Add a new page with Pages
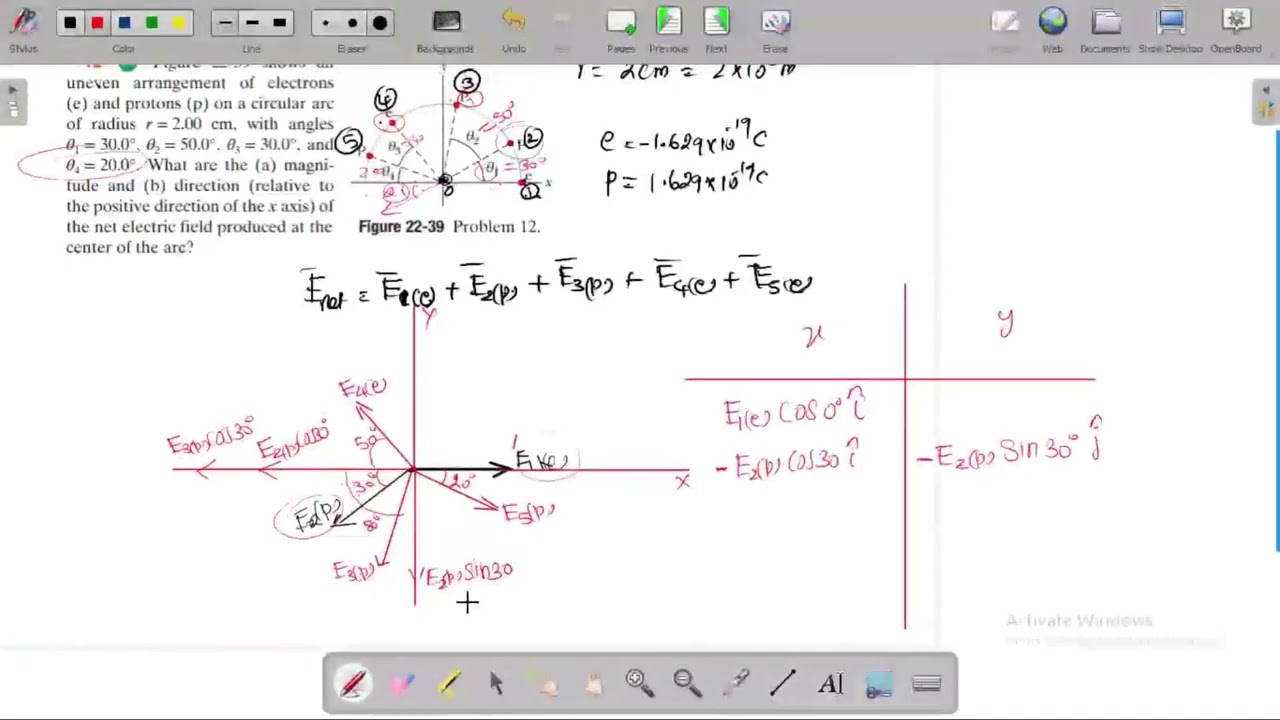The image size is (1280, 720). [x=621, y=28]
